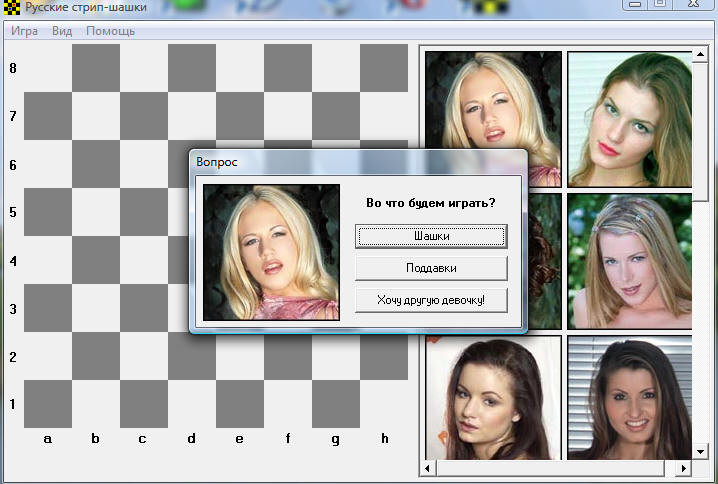The image size is (718, 484).
Task: Click the dark board square a1
Action: (48, 404)
